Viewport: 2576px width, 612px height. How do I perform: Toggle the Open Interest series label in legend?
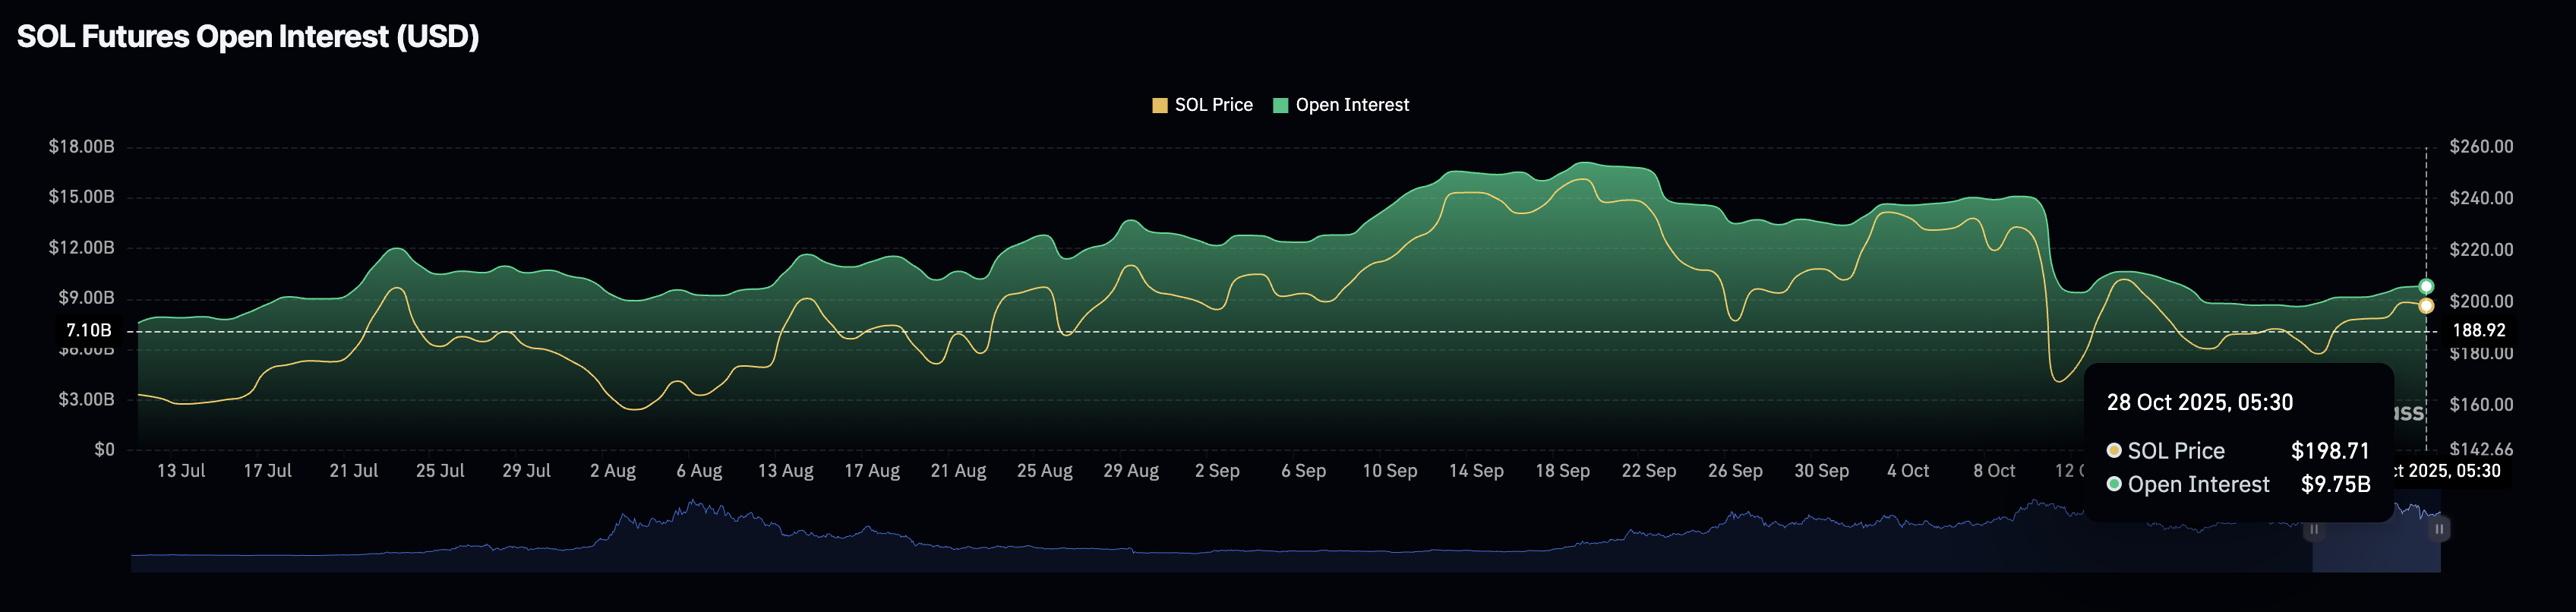click(1352, 105)
